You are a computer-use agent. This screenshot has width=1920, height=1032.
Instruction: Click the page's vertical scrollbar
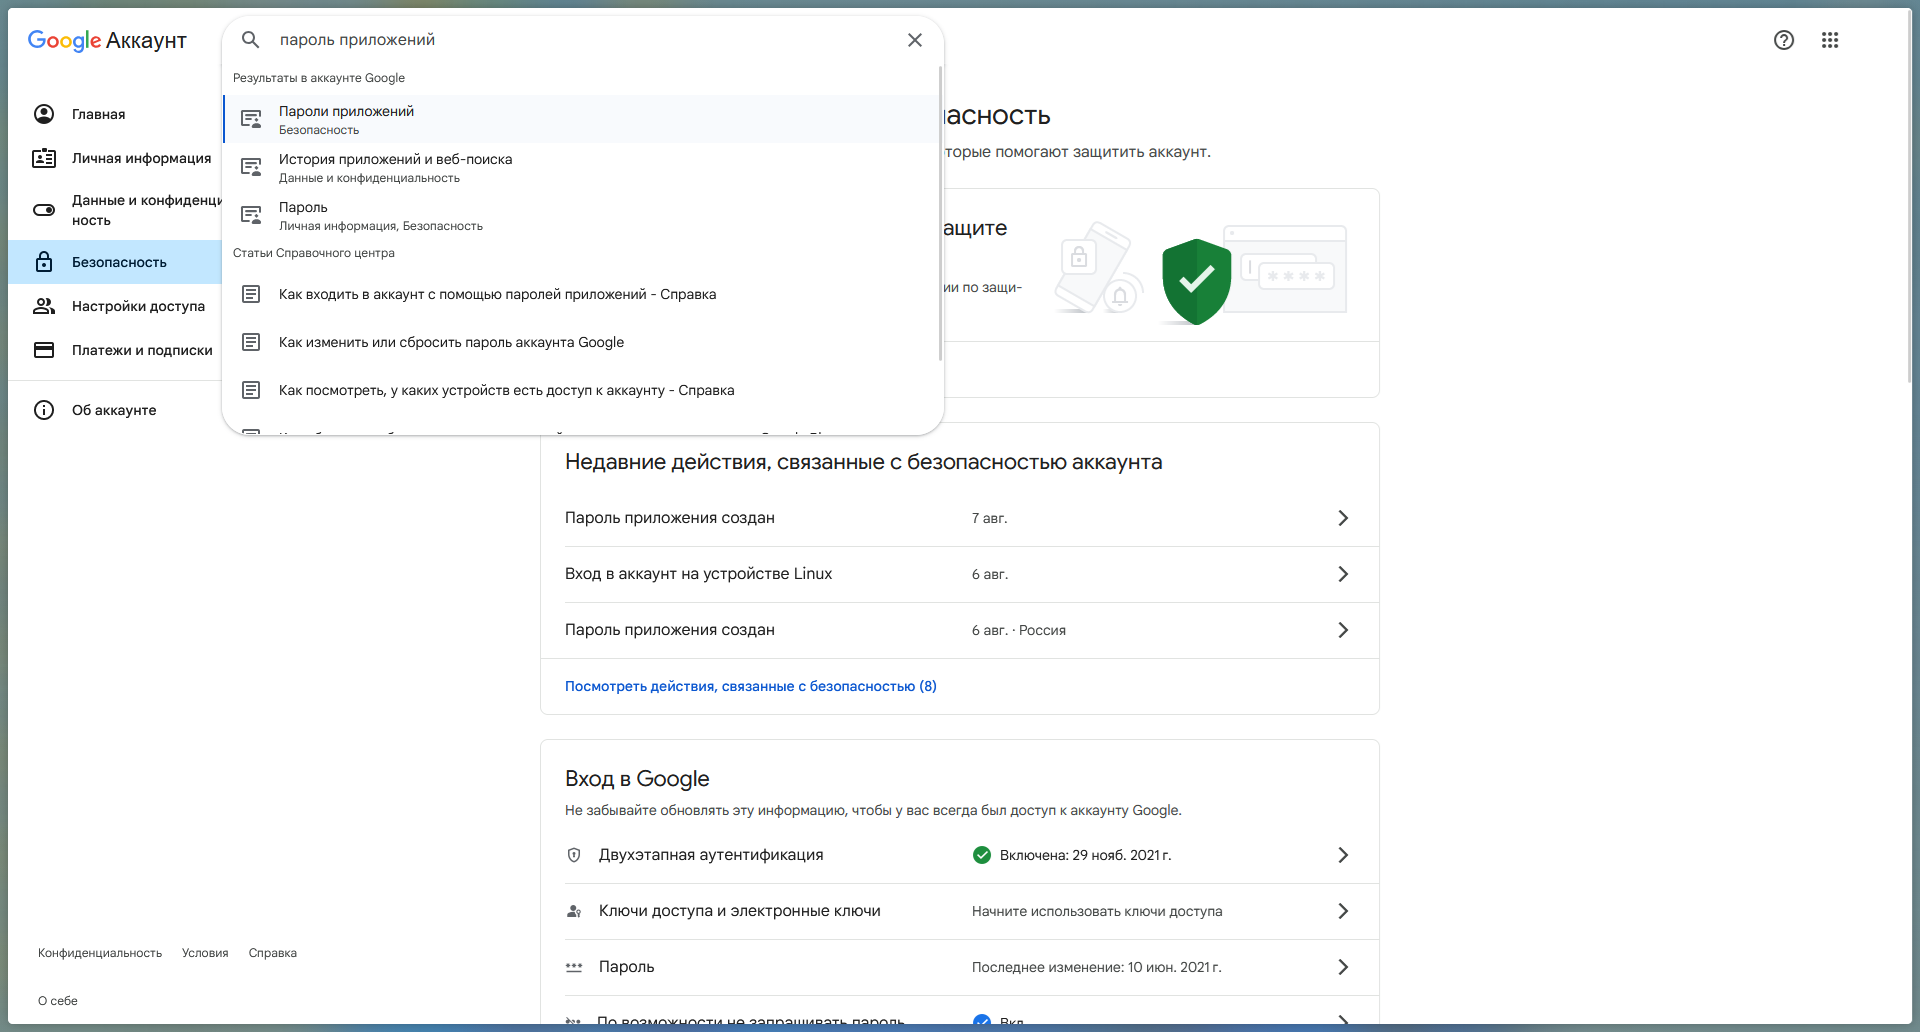(1909, 195)
